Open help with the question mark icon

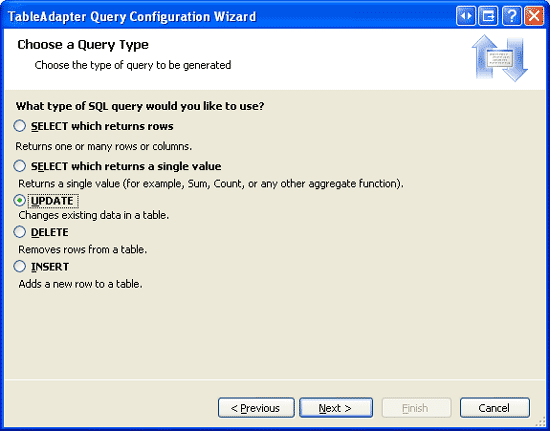[x=511, y=16]
